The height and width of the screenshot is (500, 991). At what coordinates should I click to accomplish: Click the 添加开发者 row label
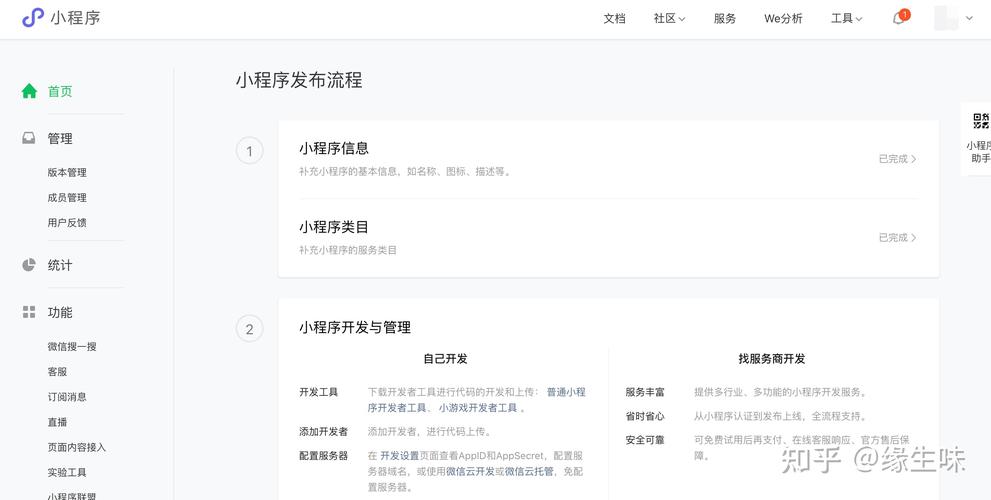coord(324,432)
